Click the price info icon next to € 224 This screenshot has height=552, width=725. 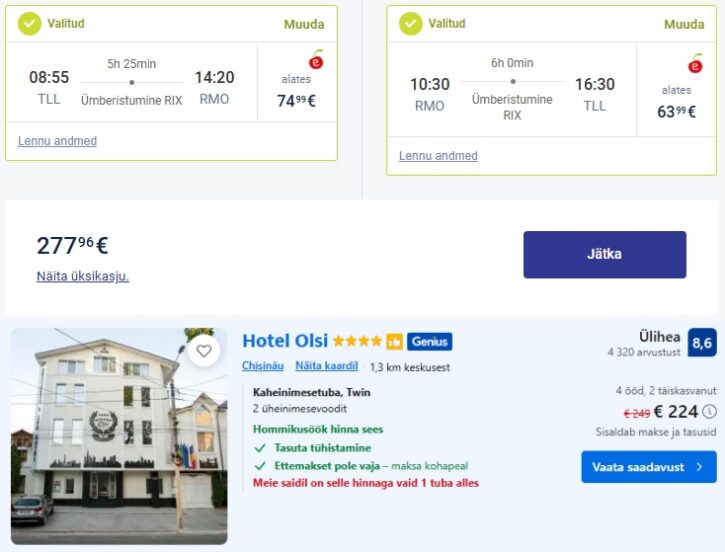click(x=709, y=411)
